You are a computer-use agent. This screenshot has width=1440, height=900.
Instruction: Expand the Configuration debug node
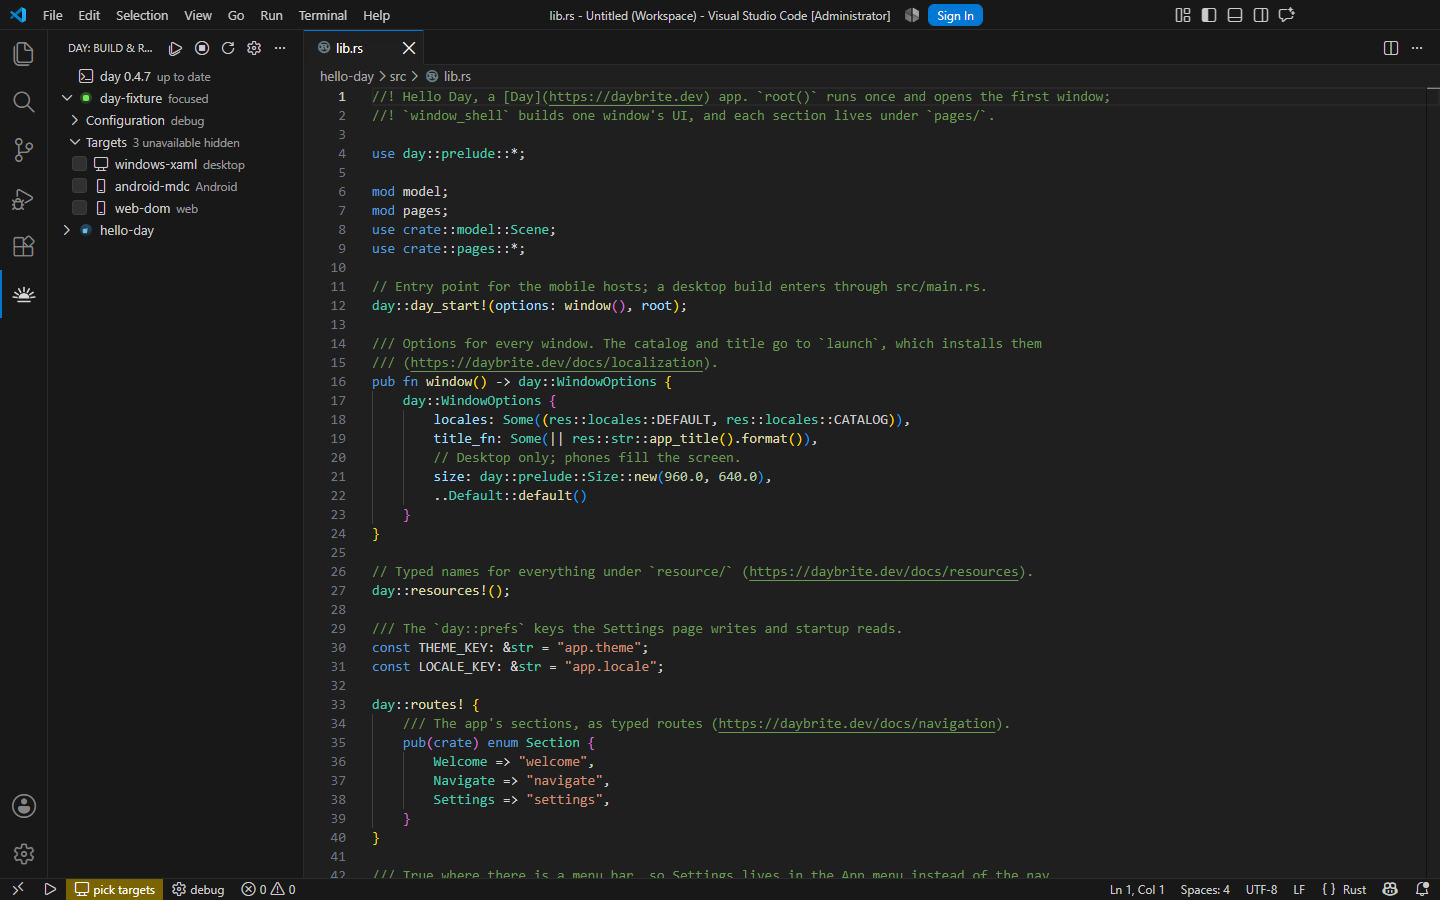click(75, 120)
